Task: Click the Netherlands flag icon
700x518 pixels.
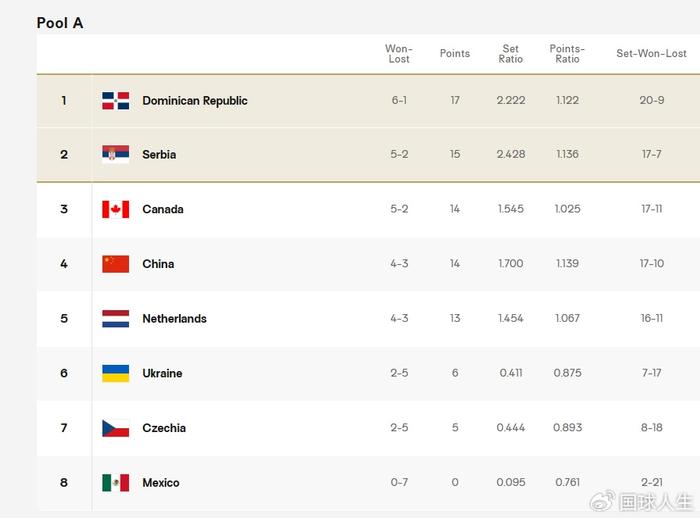Action: pos(116,319)
